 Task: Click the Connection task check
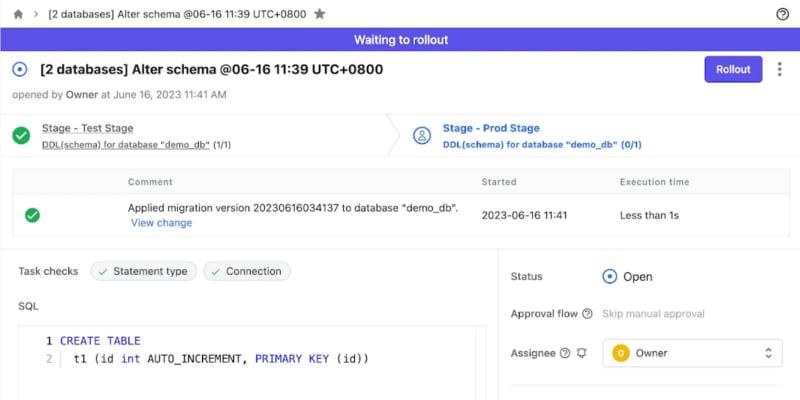(247, 271)
